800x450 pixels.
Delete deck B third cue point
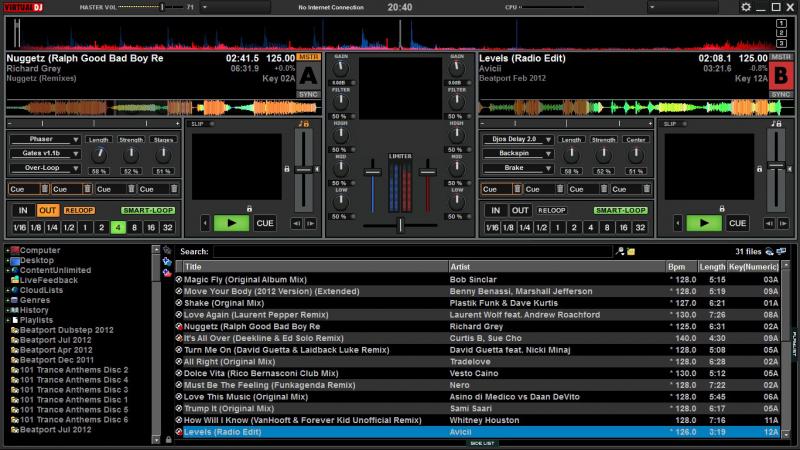pos(604,189)
